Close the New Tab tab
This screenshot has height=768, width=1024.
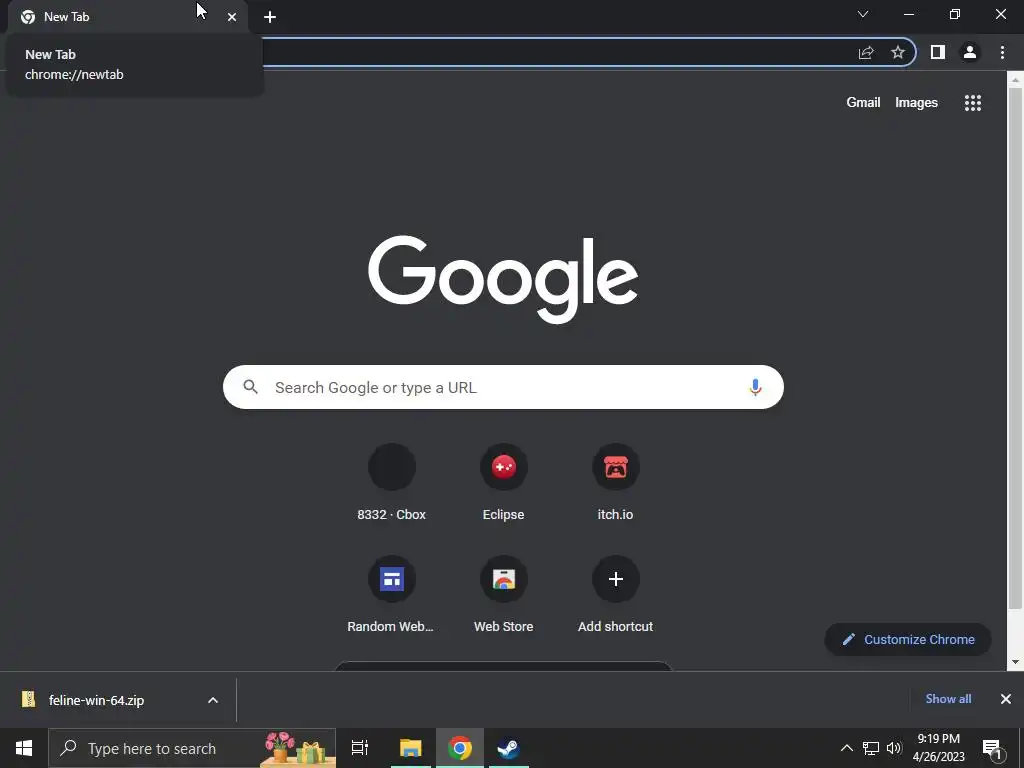[232, 17]
